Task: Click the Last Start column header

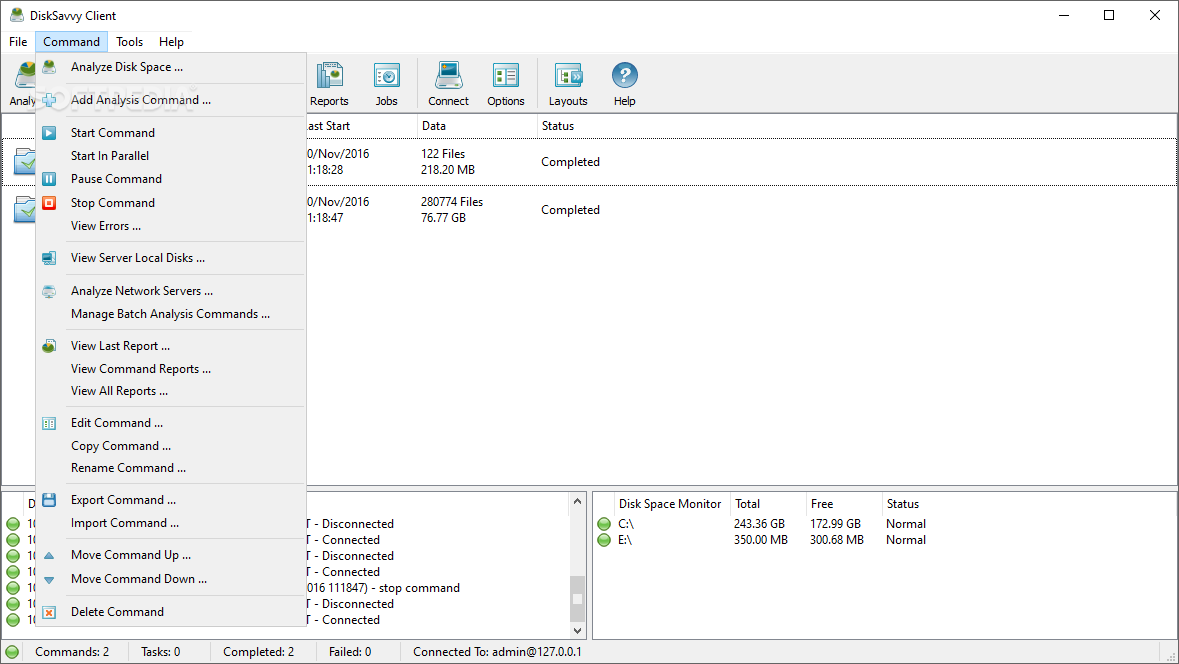Action: coord(361,126)
